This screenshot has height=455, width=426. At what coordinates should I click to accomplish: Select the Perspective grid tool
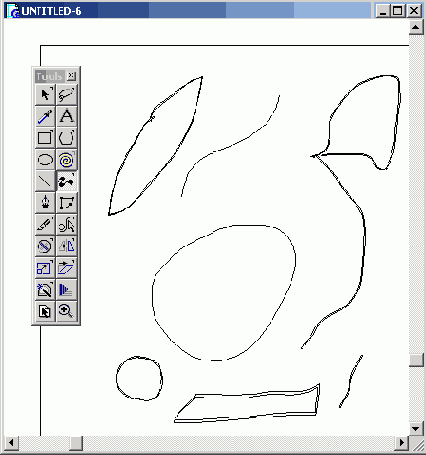point(67,290)
